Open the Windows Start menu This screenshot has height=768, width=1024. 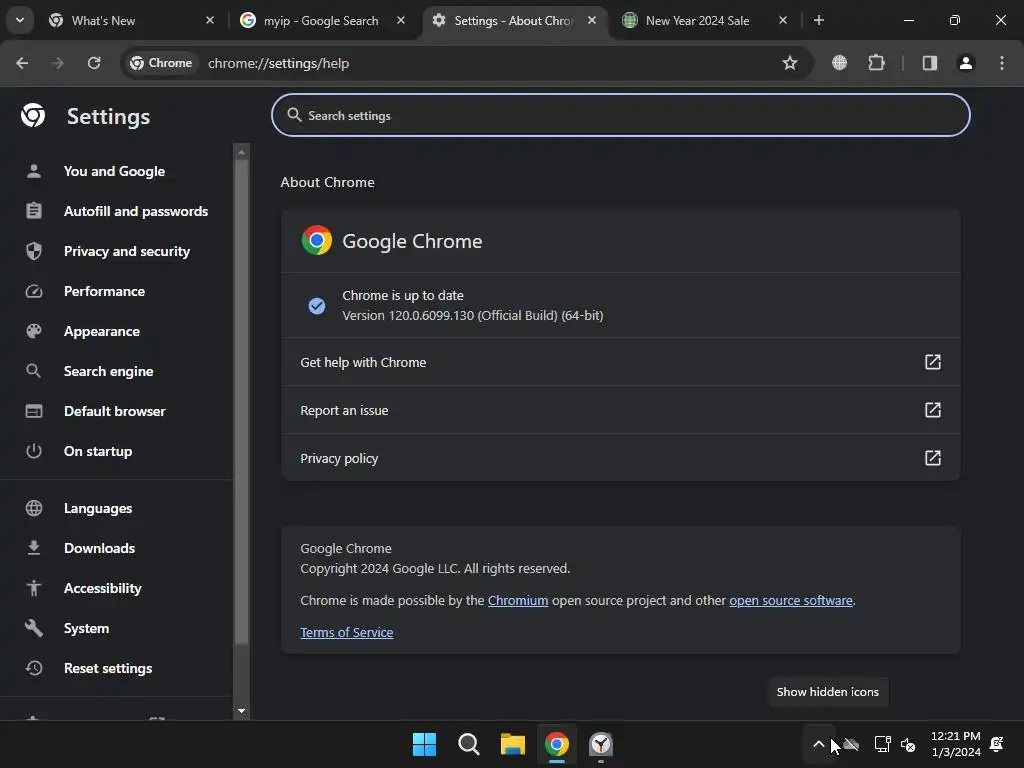pos(424,744)
